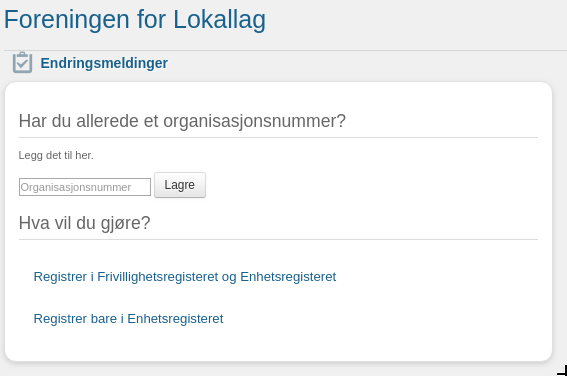The image size is (567, 376).
Task: Click the word 'Enhetsregisteret' ending the first registration link
Action: pyautogui.click(x=288, y=277)
